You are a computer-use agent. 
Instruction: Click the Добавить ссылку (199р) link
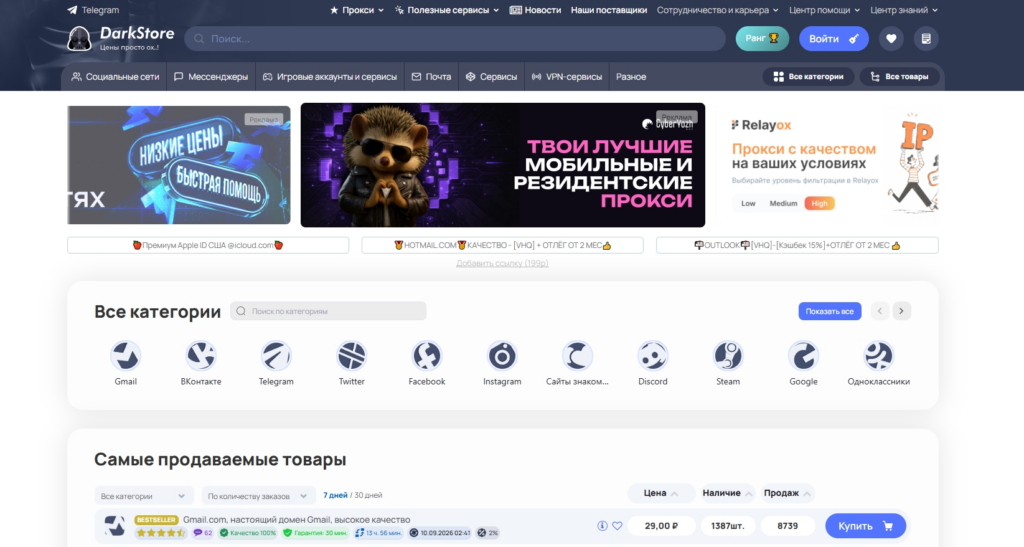pos(502,263)
